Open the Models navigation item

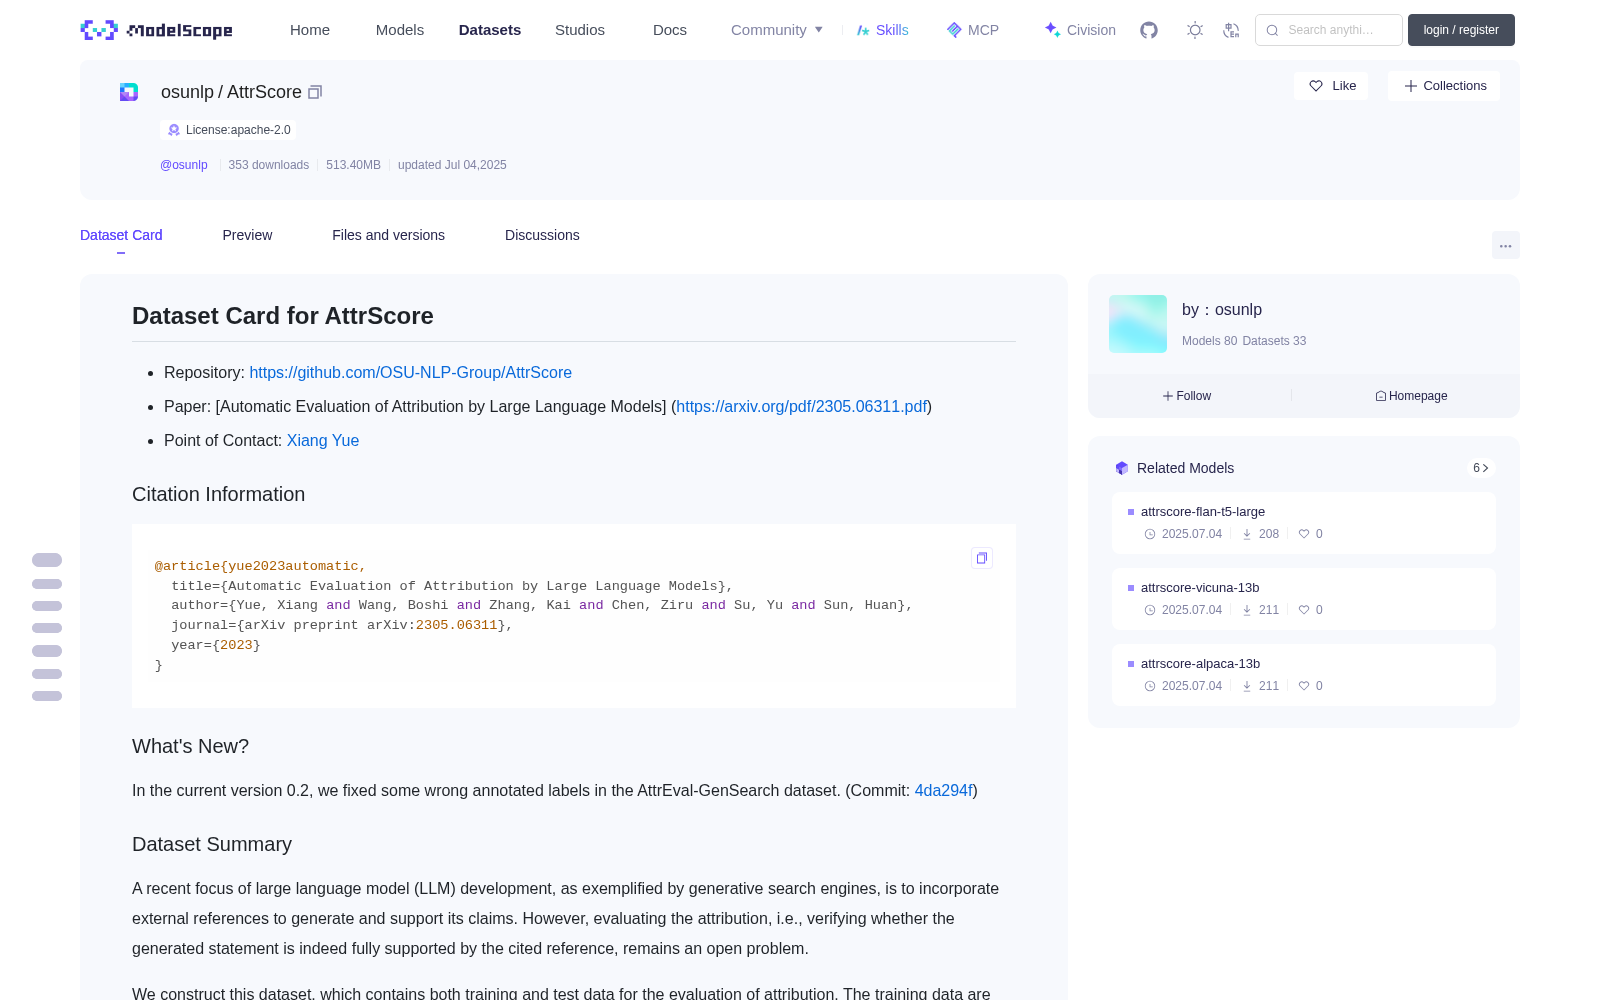click(x=400, y=30)
